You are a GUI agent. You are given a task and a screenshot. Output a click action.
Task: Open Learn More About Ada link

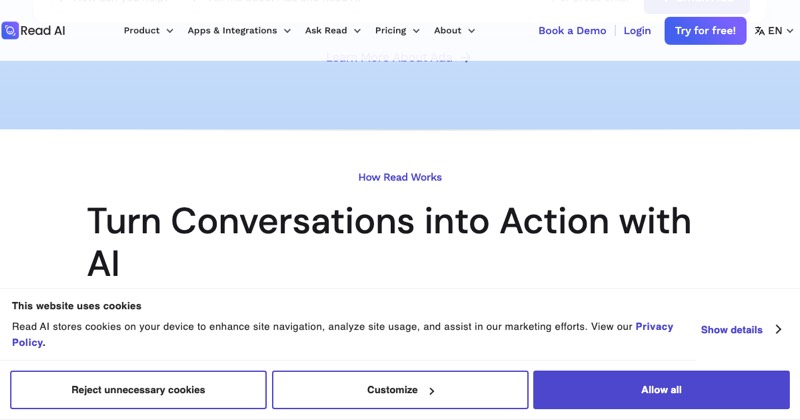398,57
